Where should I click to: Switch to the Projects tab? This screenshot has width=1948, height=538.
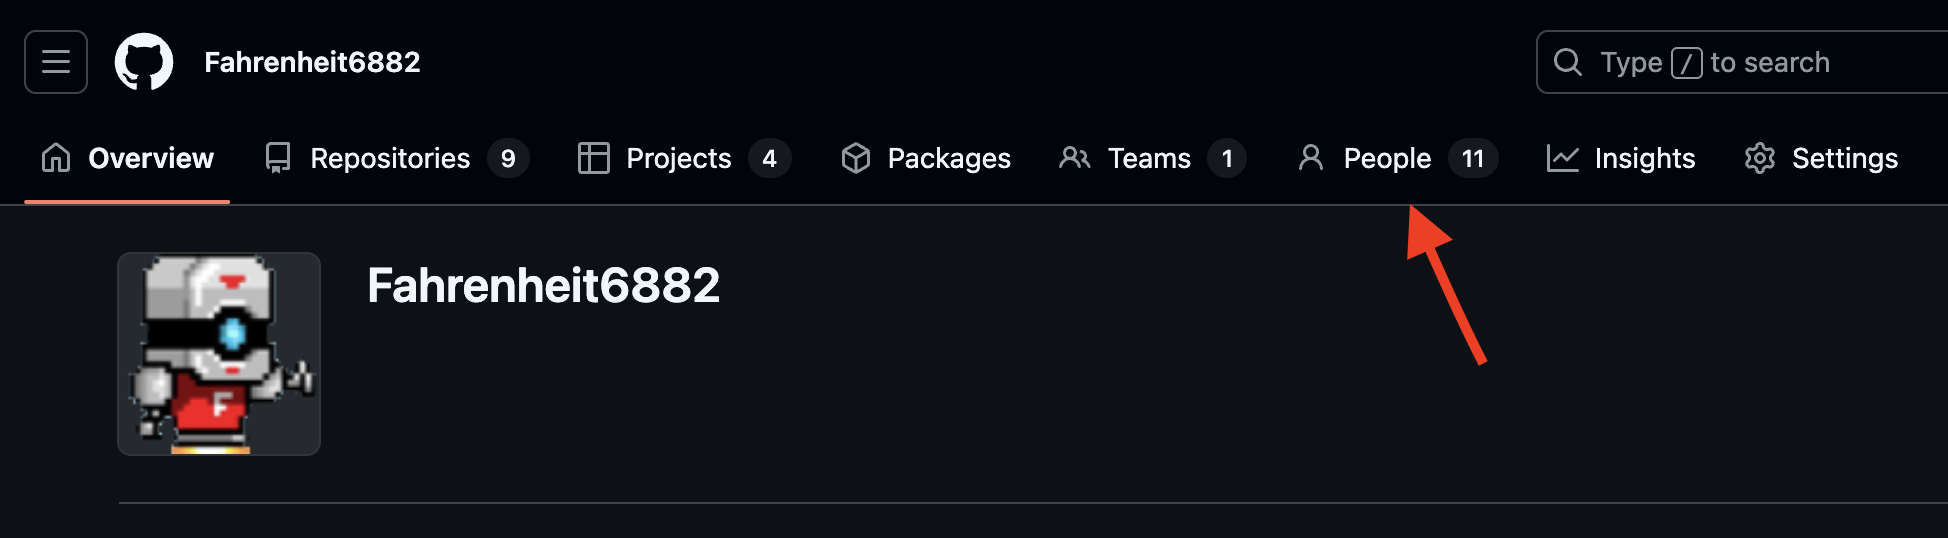(x=678, y=158)
